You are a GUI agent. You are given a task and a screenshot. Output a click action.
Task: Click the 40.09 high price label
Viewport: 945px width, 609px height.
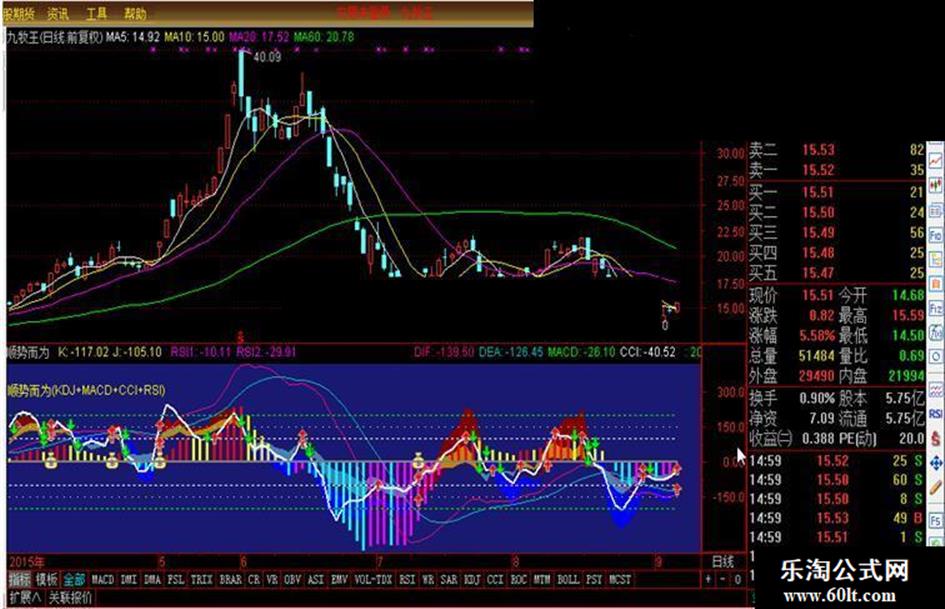coord(267,57)
